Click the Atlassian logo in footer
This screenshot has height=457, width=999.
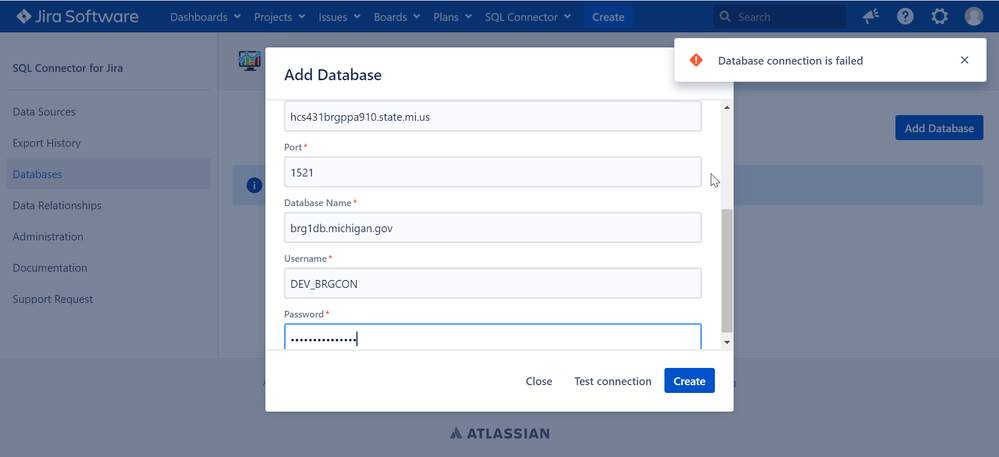(500, 433)
